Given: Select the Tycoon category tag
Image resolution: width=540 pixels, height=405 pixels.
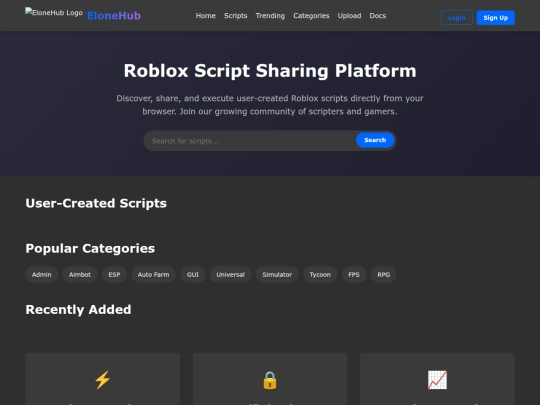Looking at the screenshot, I should (x=320, y=274).
